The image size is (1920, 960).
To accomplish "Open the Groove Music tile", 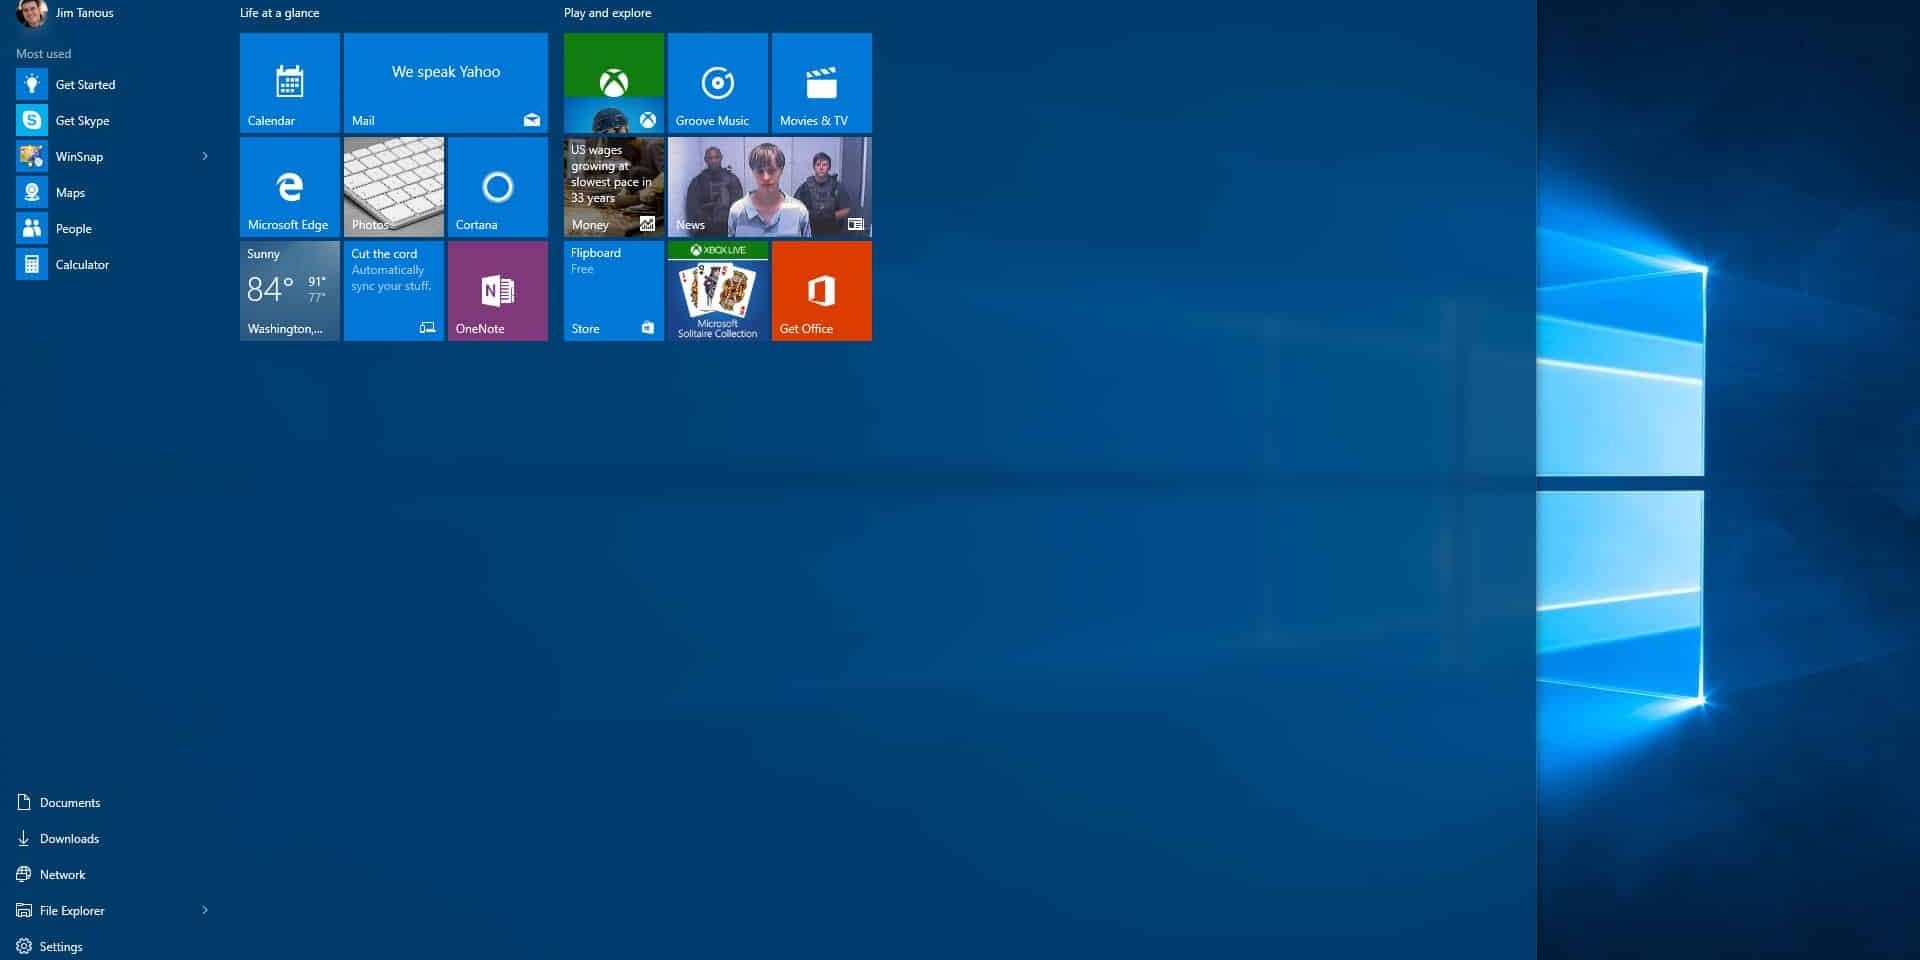I will [718, 83].
